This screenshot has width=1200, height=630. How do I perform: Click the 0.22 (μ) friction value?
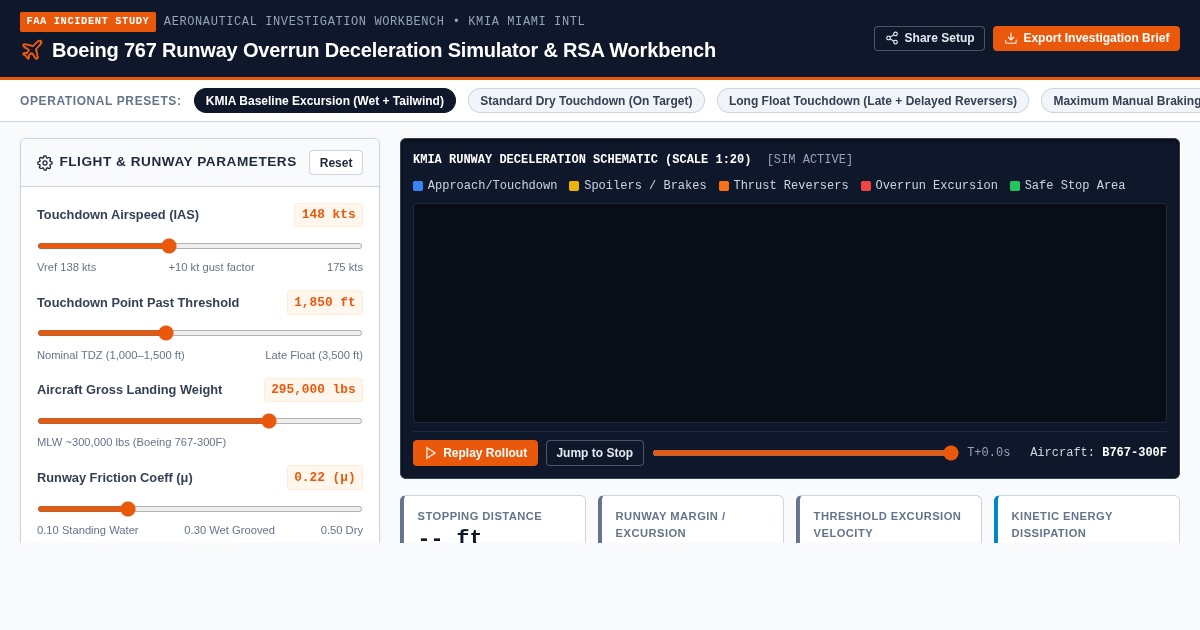point(325,478)
